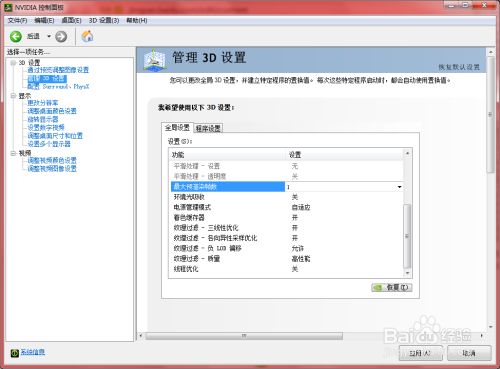This screenshot has height=369, width=500.
Task: Open the 文件(F) menu
Action: (17, 21)
